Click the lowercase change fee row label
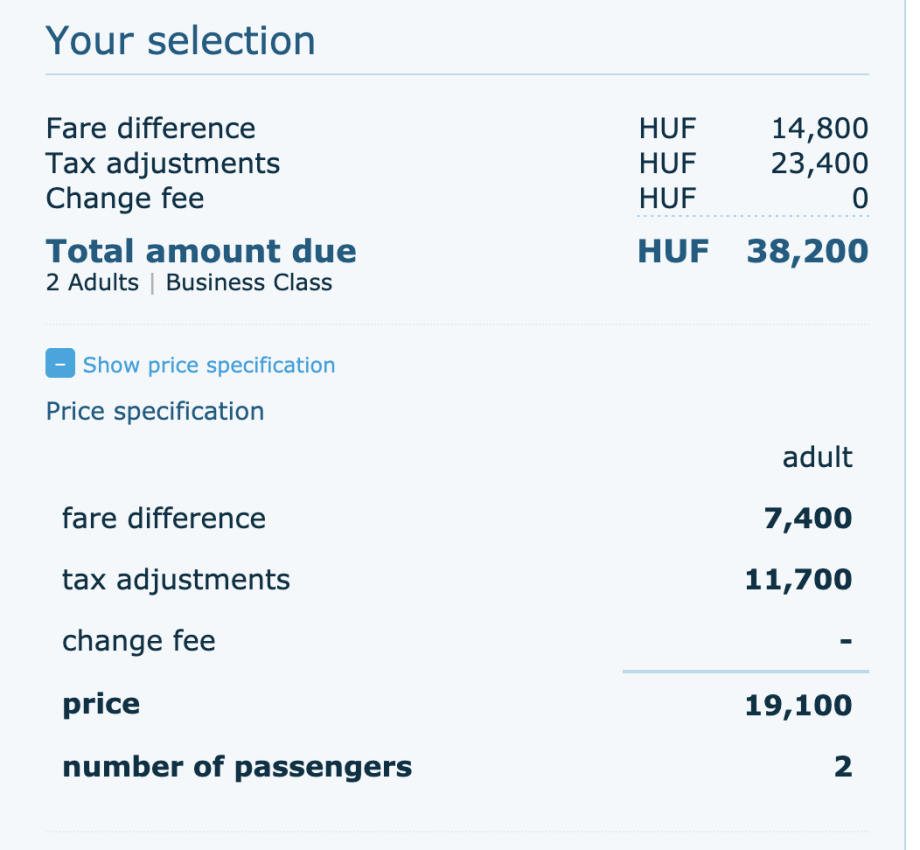 tap(139, 640)
